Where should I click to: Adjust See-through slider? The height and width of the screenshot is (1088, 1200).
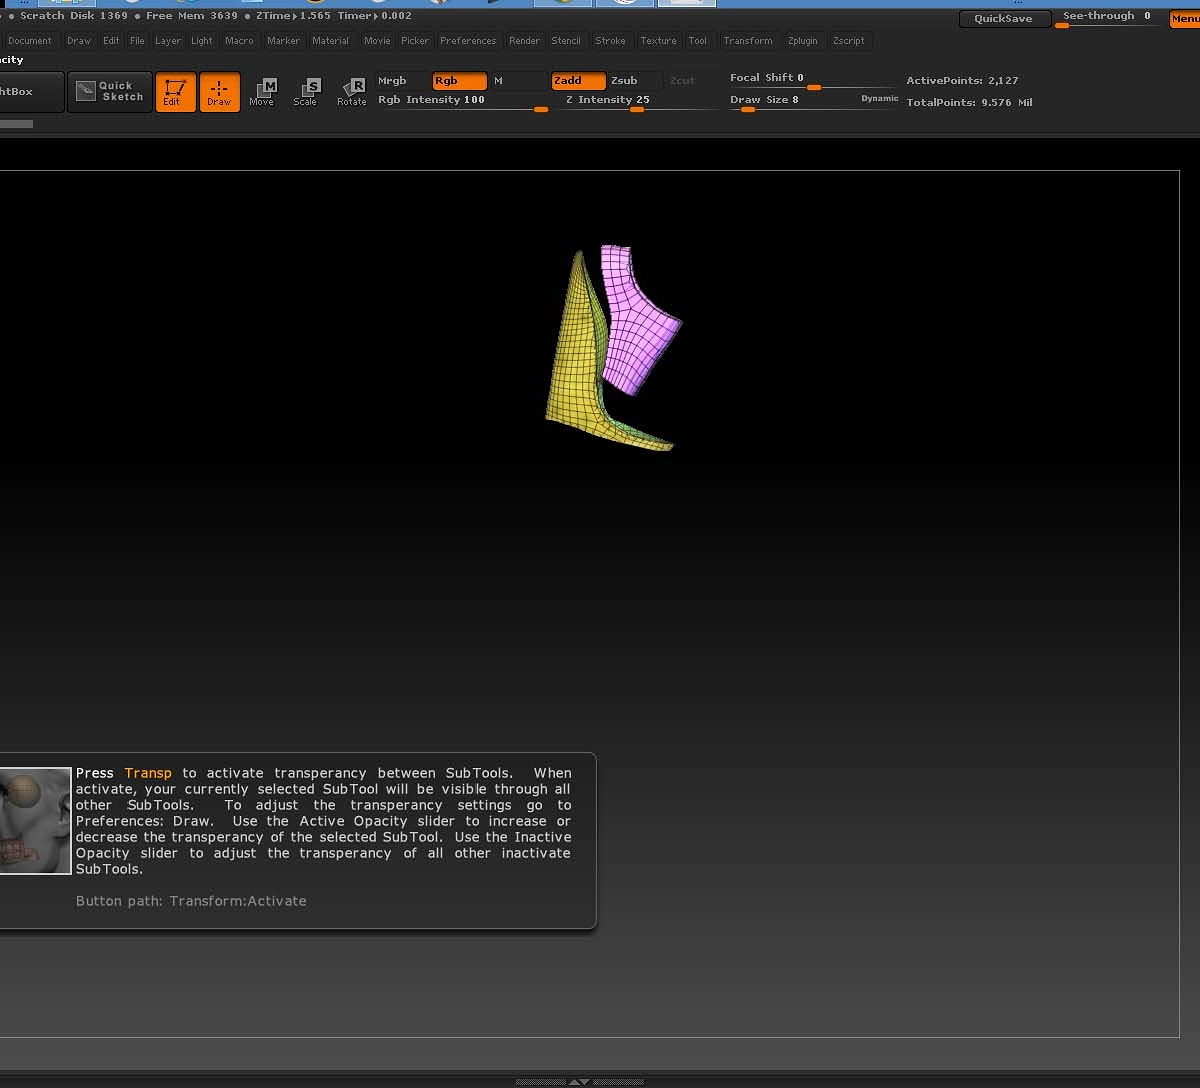pos(1107,18)
